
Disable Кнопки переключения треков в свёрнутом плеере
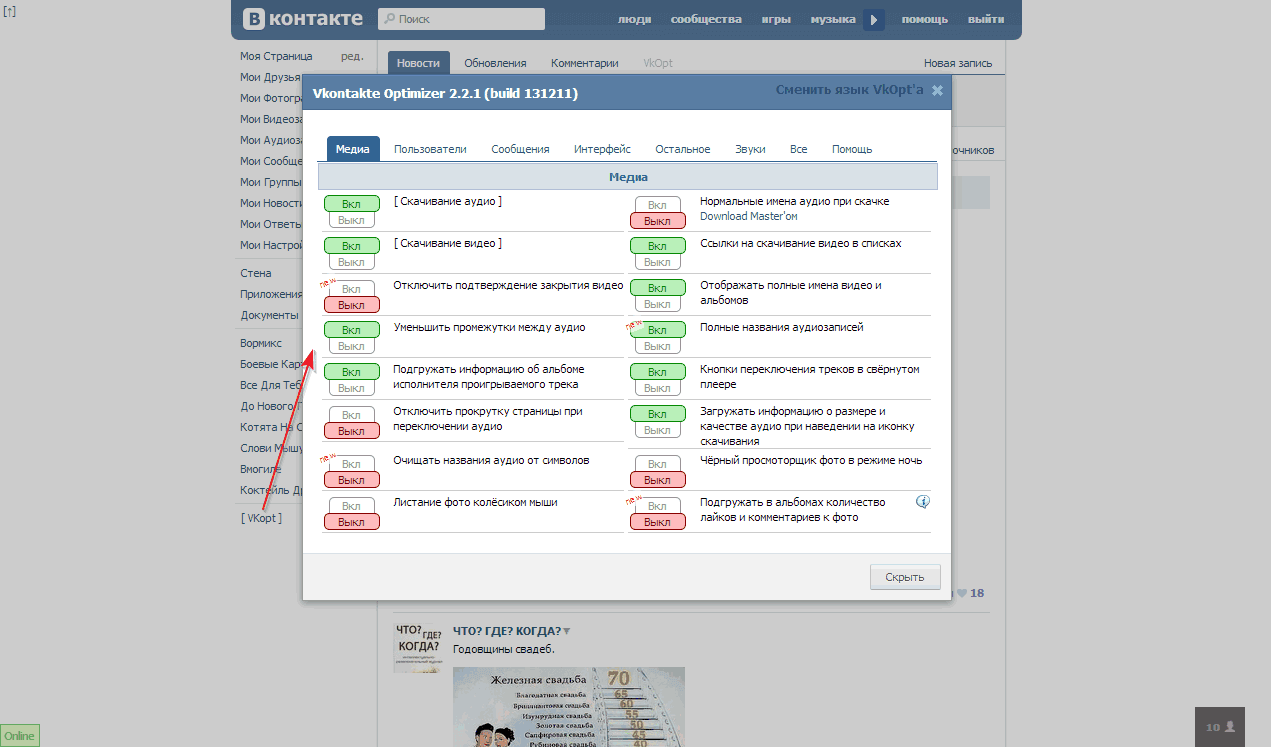(x=657, y=388)
